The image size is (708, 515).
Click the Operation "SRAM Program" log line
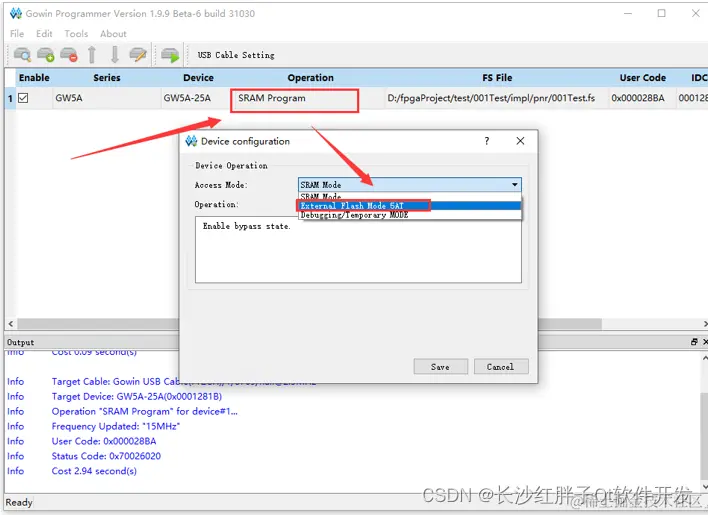[144, 411]
